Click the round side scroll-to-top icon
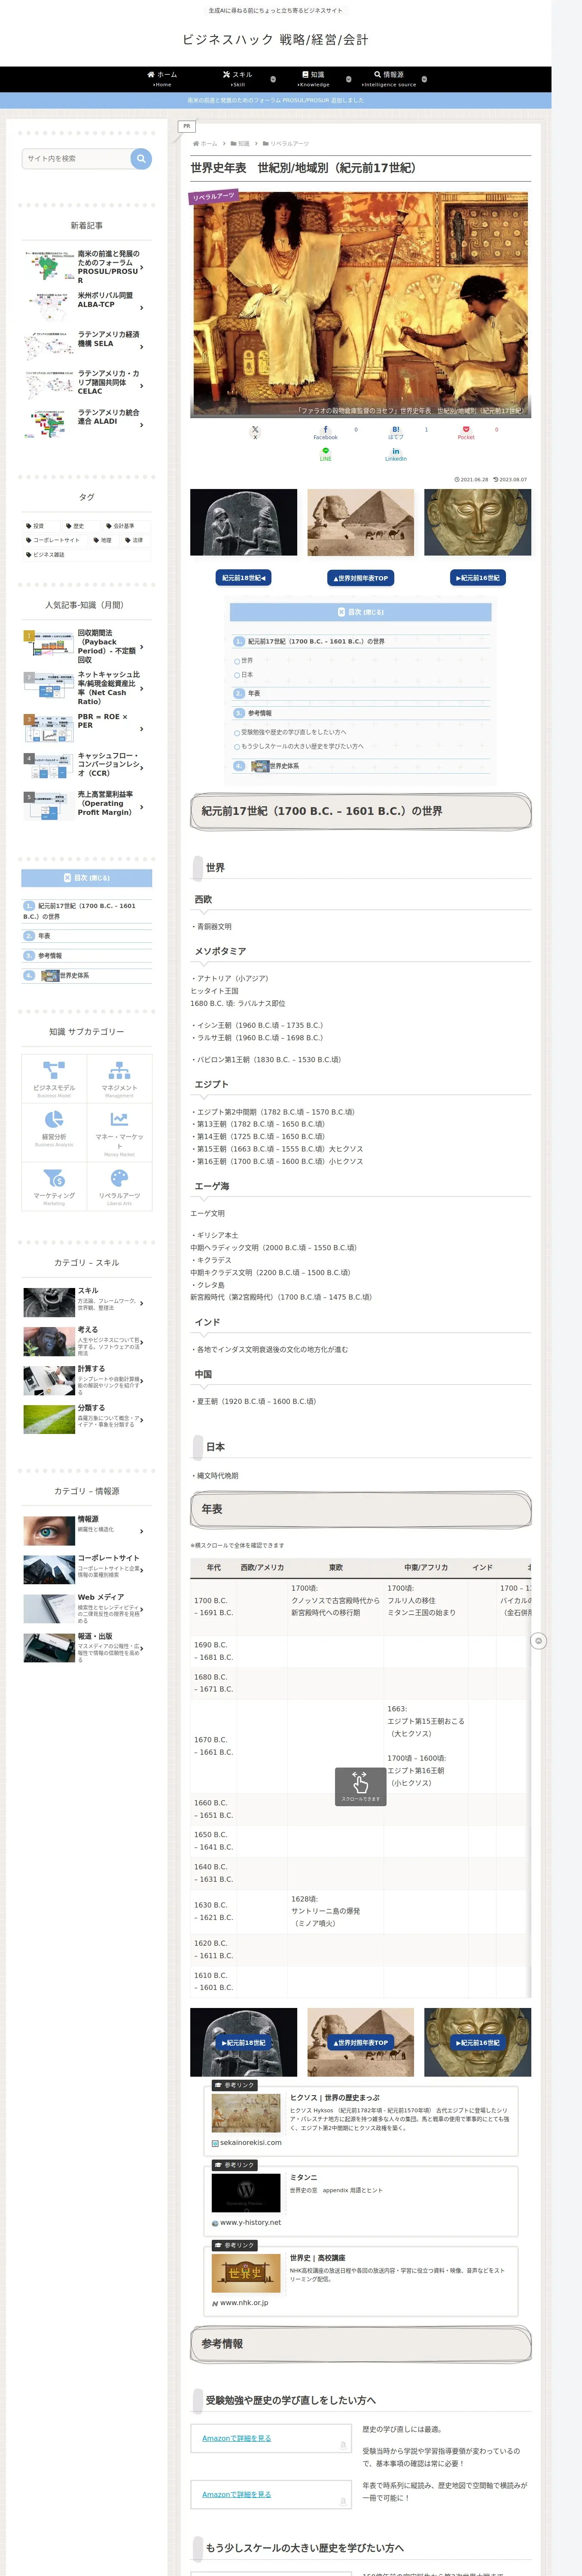Viewport: 582px width, 2576px height. (538, 1641)
